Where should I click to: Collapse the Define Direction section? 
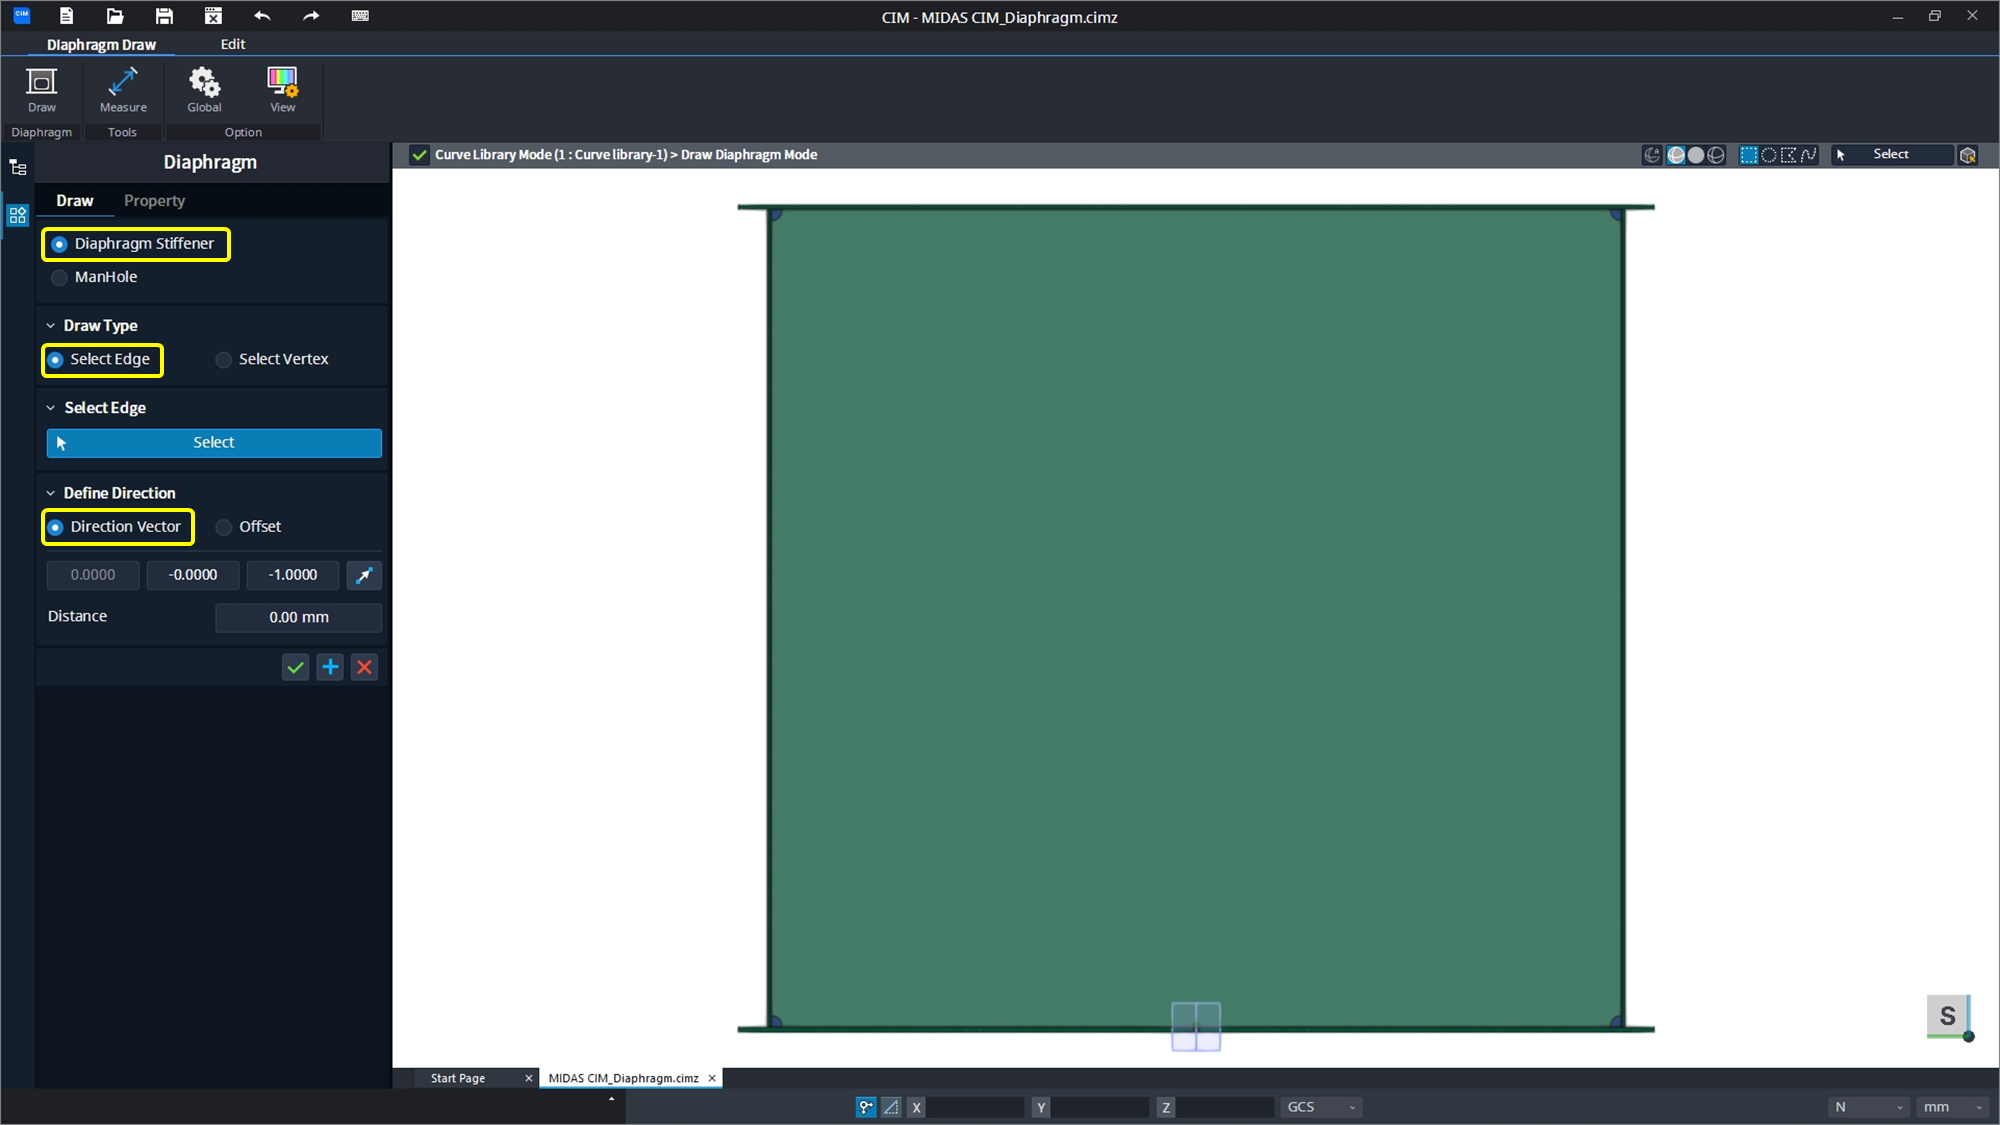click(x=51, y=493)
